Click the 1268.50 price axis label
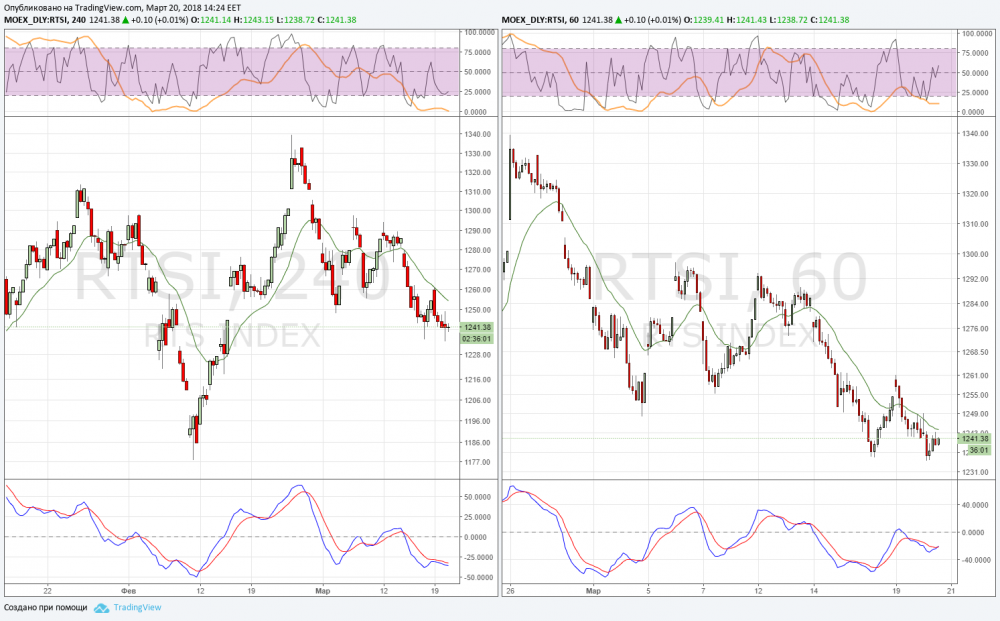 pos(976,352)
